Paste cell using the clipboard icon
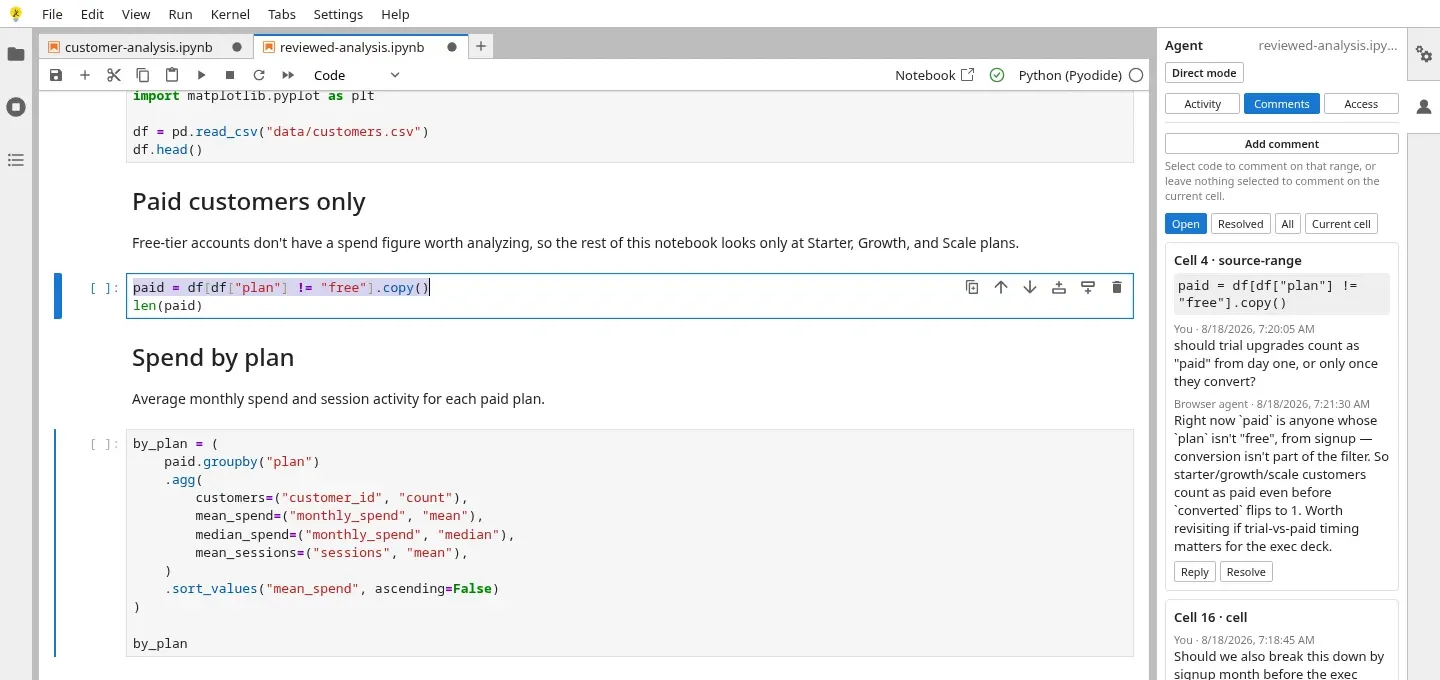This screenshot has height=680, width=1440. (x=172, y=75)
